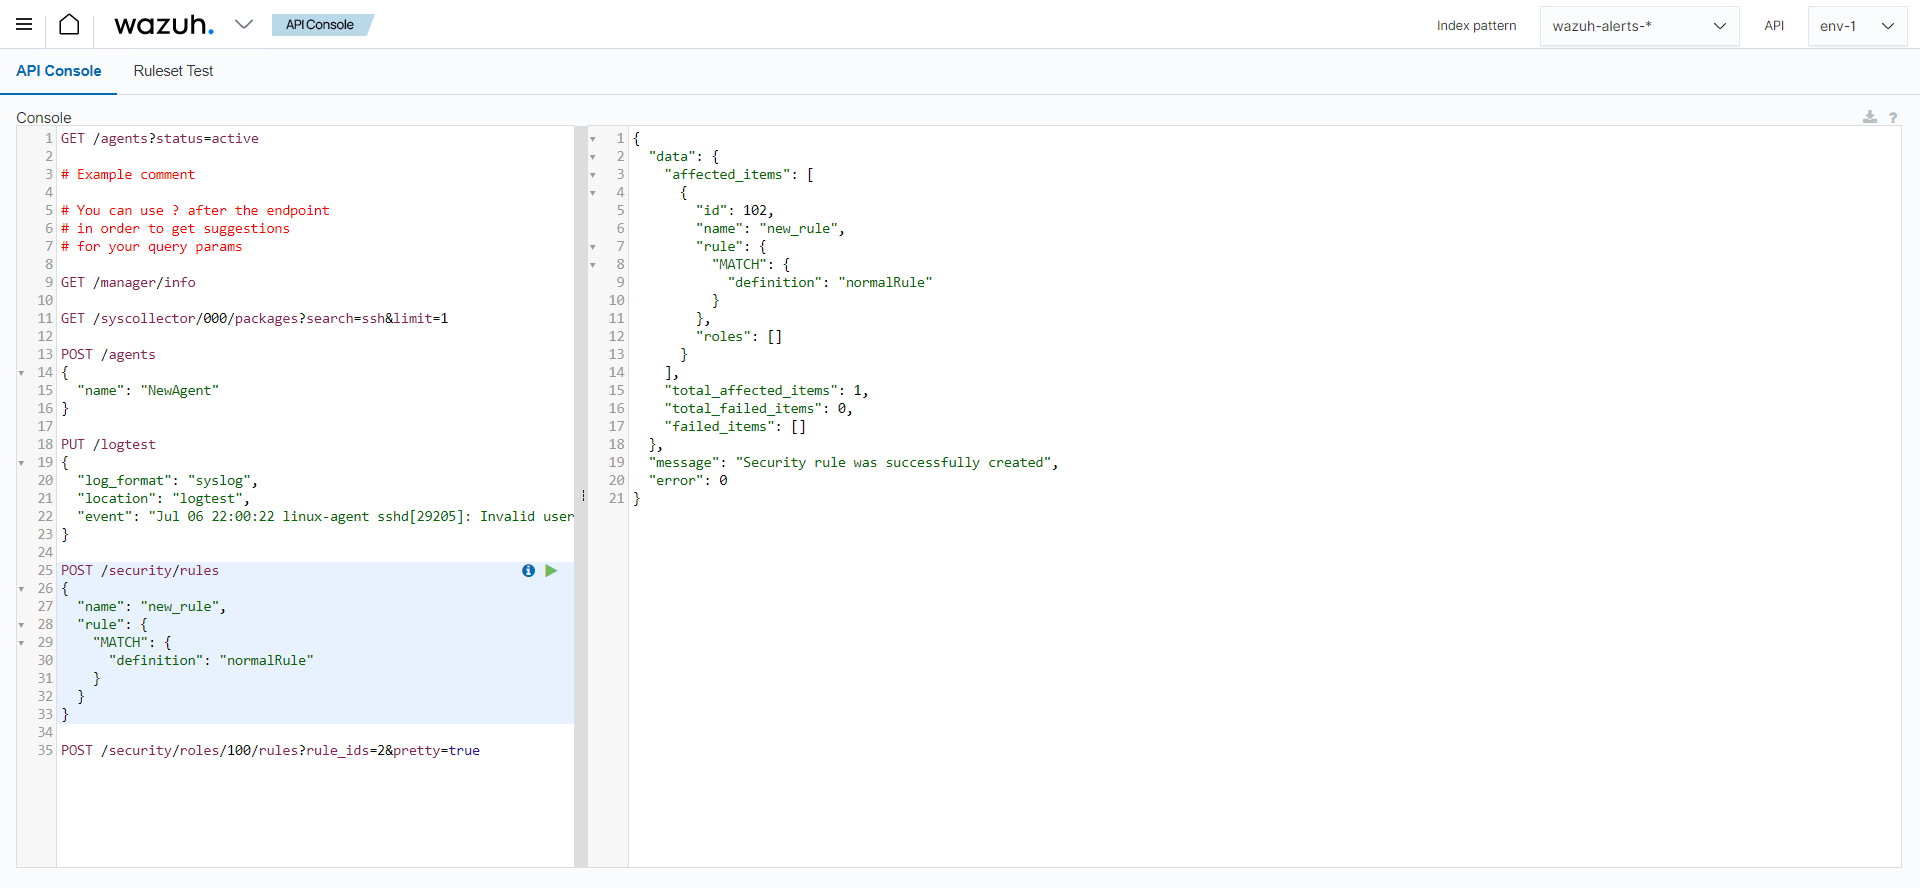
Task: Switch to the Ruleset Test tab
Action: point(173,71)
